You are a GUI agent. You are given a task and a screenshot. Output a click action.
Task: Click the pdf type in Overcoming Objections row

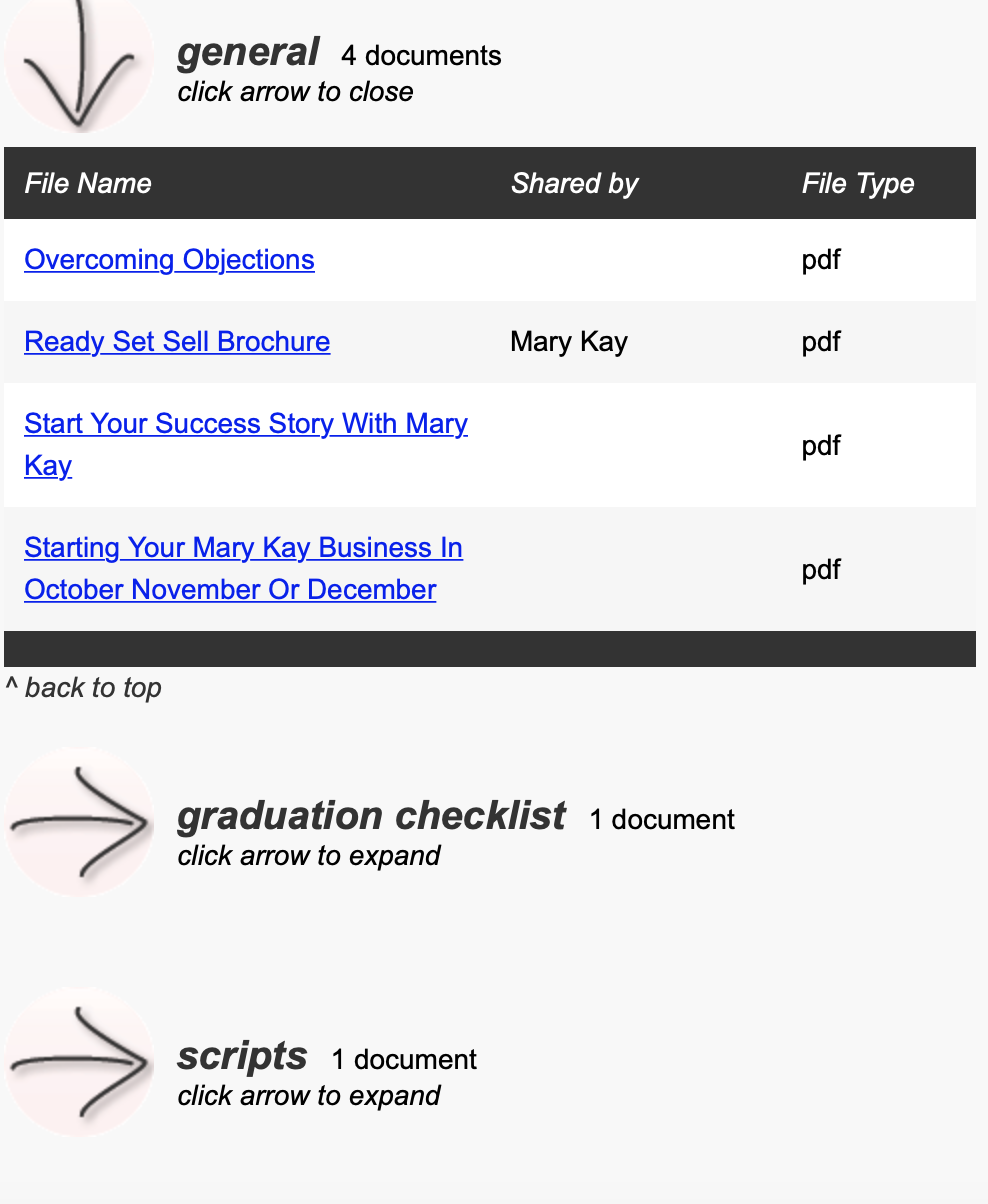click(821, 260)
